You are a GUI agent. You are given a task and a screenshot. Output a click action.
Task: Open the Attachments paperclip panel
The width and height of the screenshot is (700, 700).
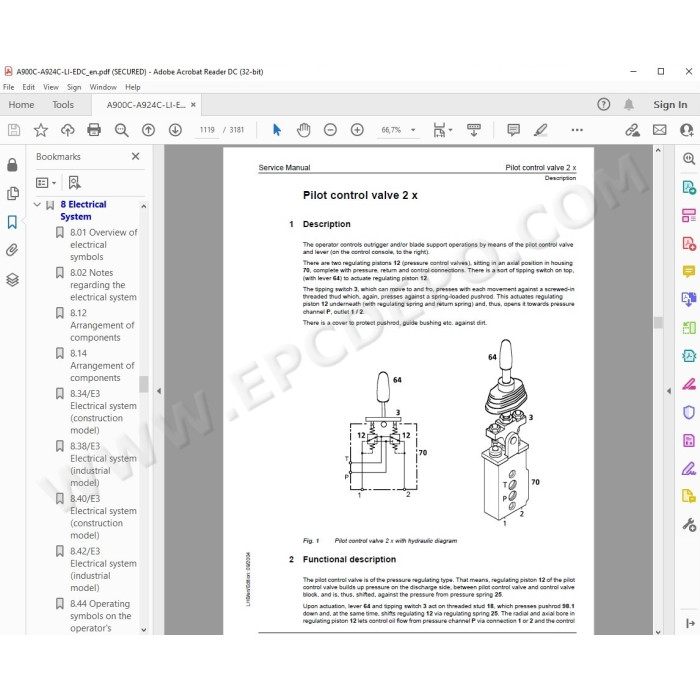point(12,250)
